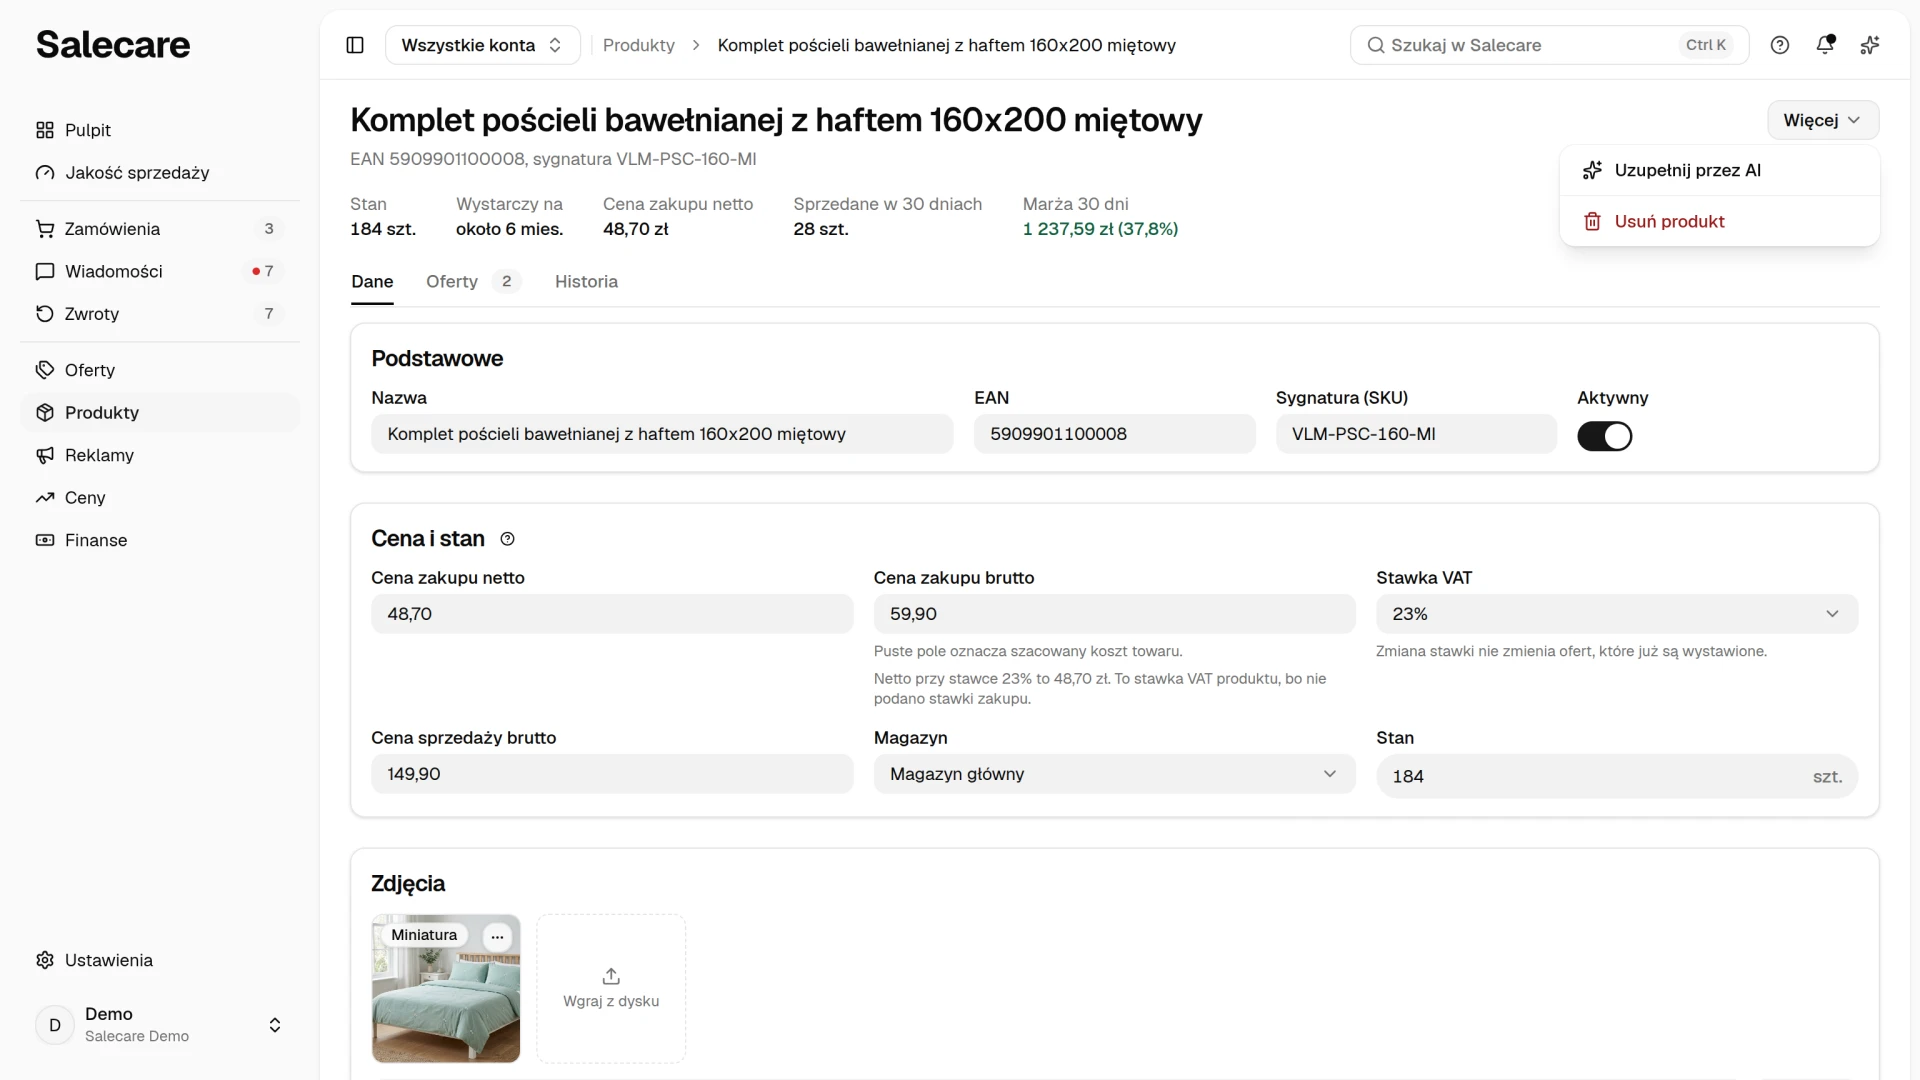Click the info icon next to Cena i stan
Viewport: 1920px width, 1080px height.
pos(507,539)
